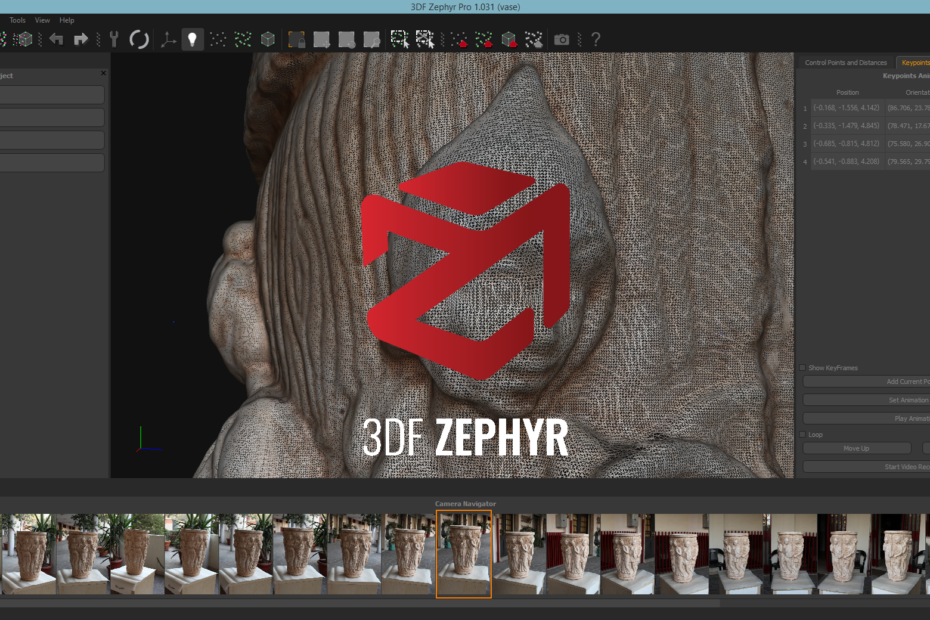930x620 pixels.
Task: Click the gray square with circle icon
Action: click(x=346, y=40)
